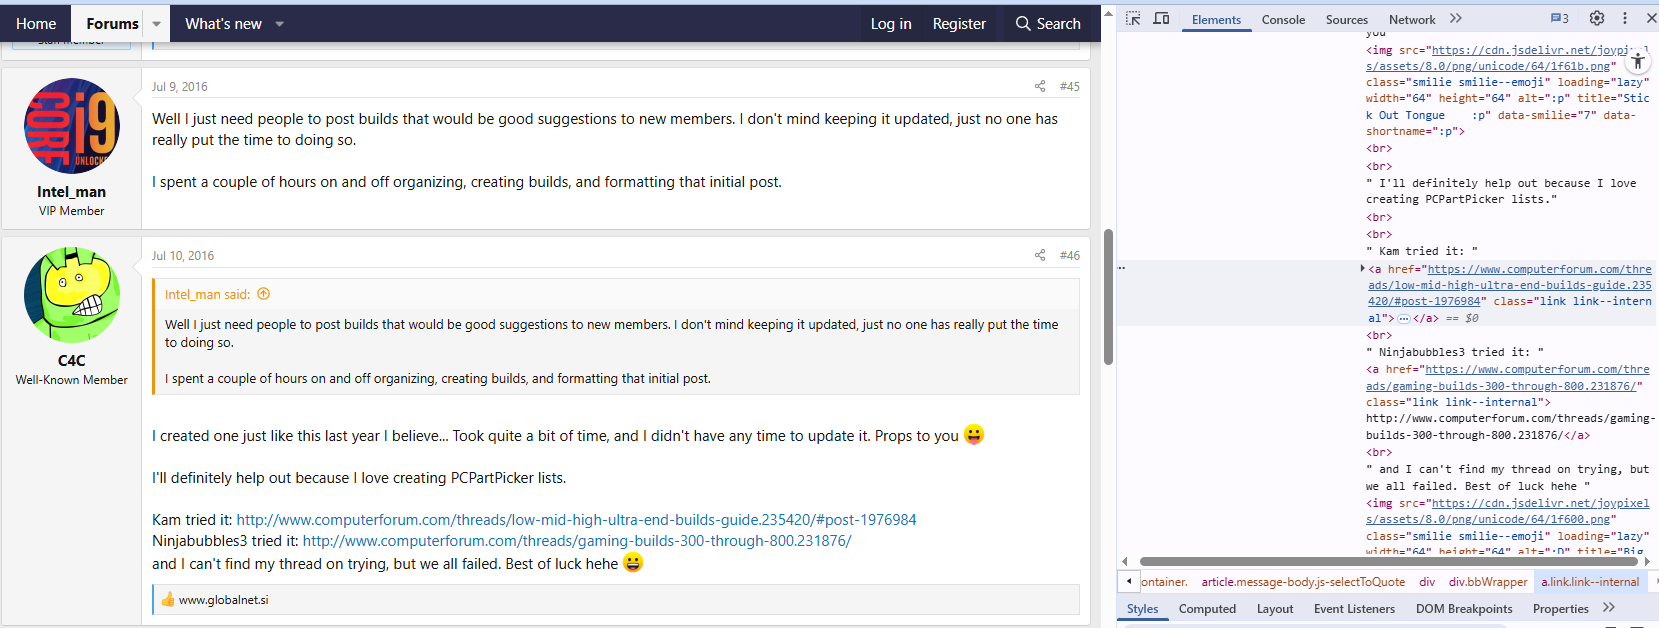Open the forum Search button
Screen dimensions: 1659x628
[x=1048, y=24]
